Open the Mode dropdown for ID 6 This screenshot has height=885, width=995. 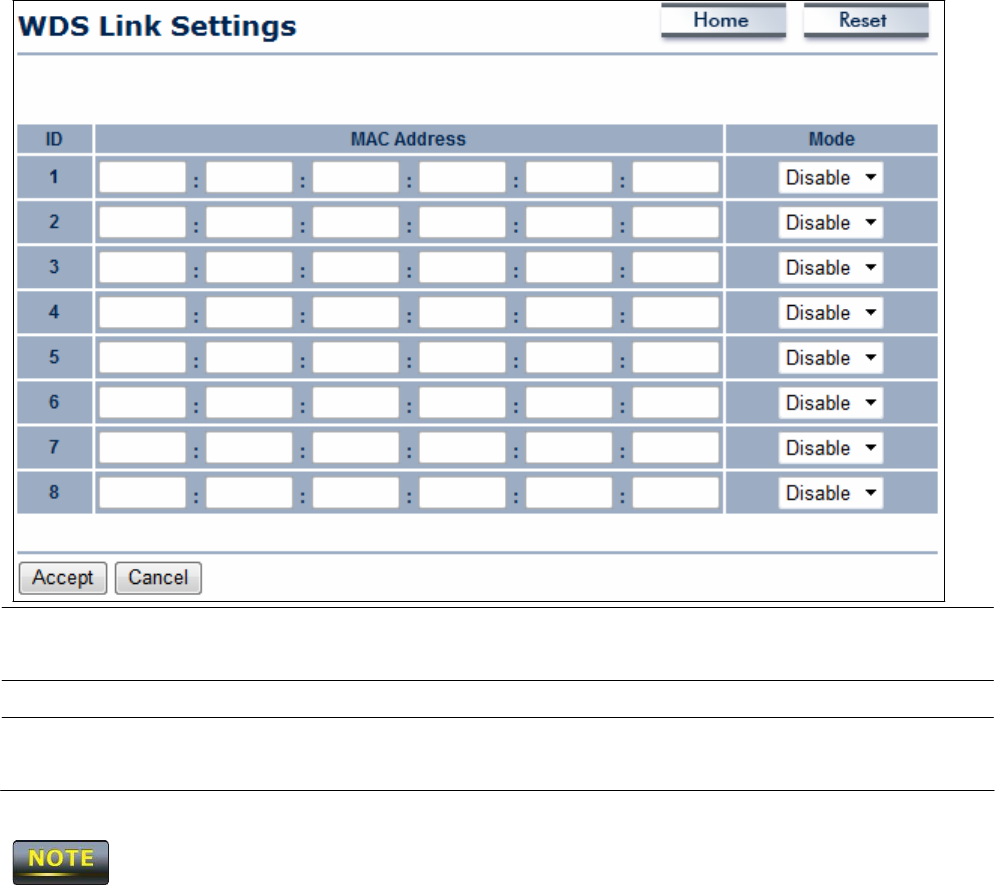(x=831, y=403)
